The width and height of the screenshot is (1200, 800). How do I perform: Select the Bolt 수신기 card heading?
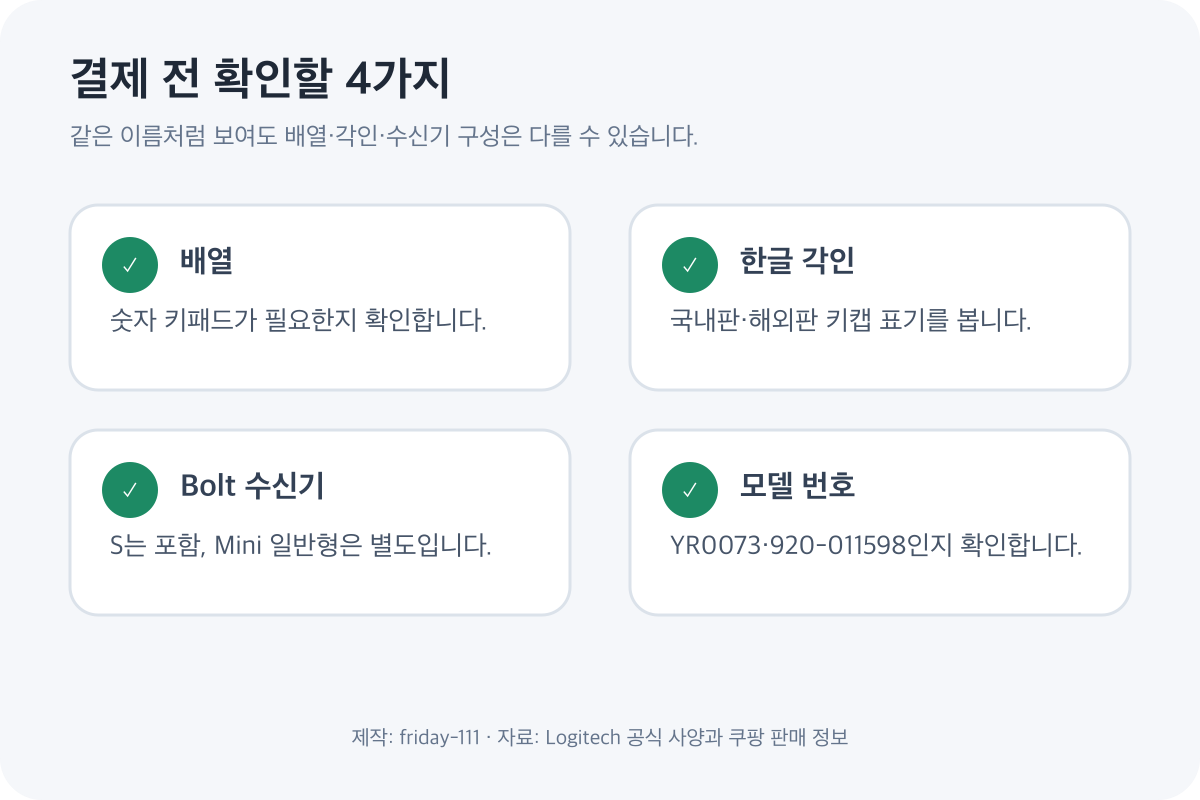[252, 486]
